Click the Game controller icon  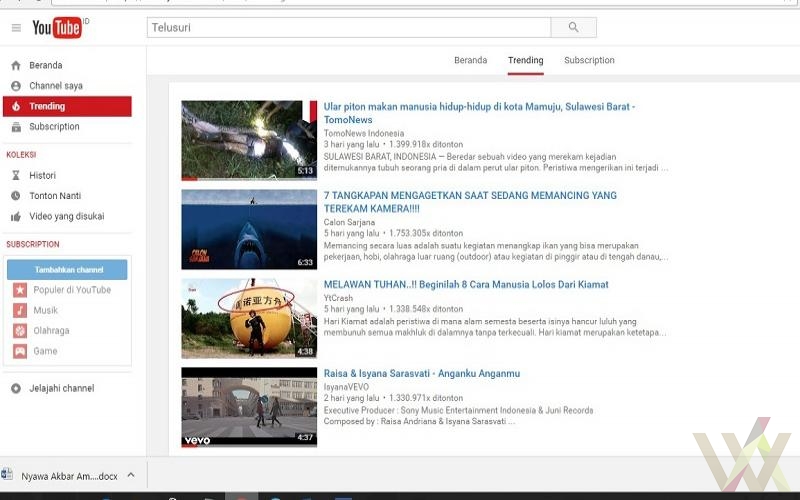(20, 351)
